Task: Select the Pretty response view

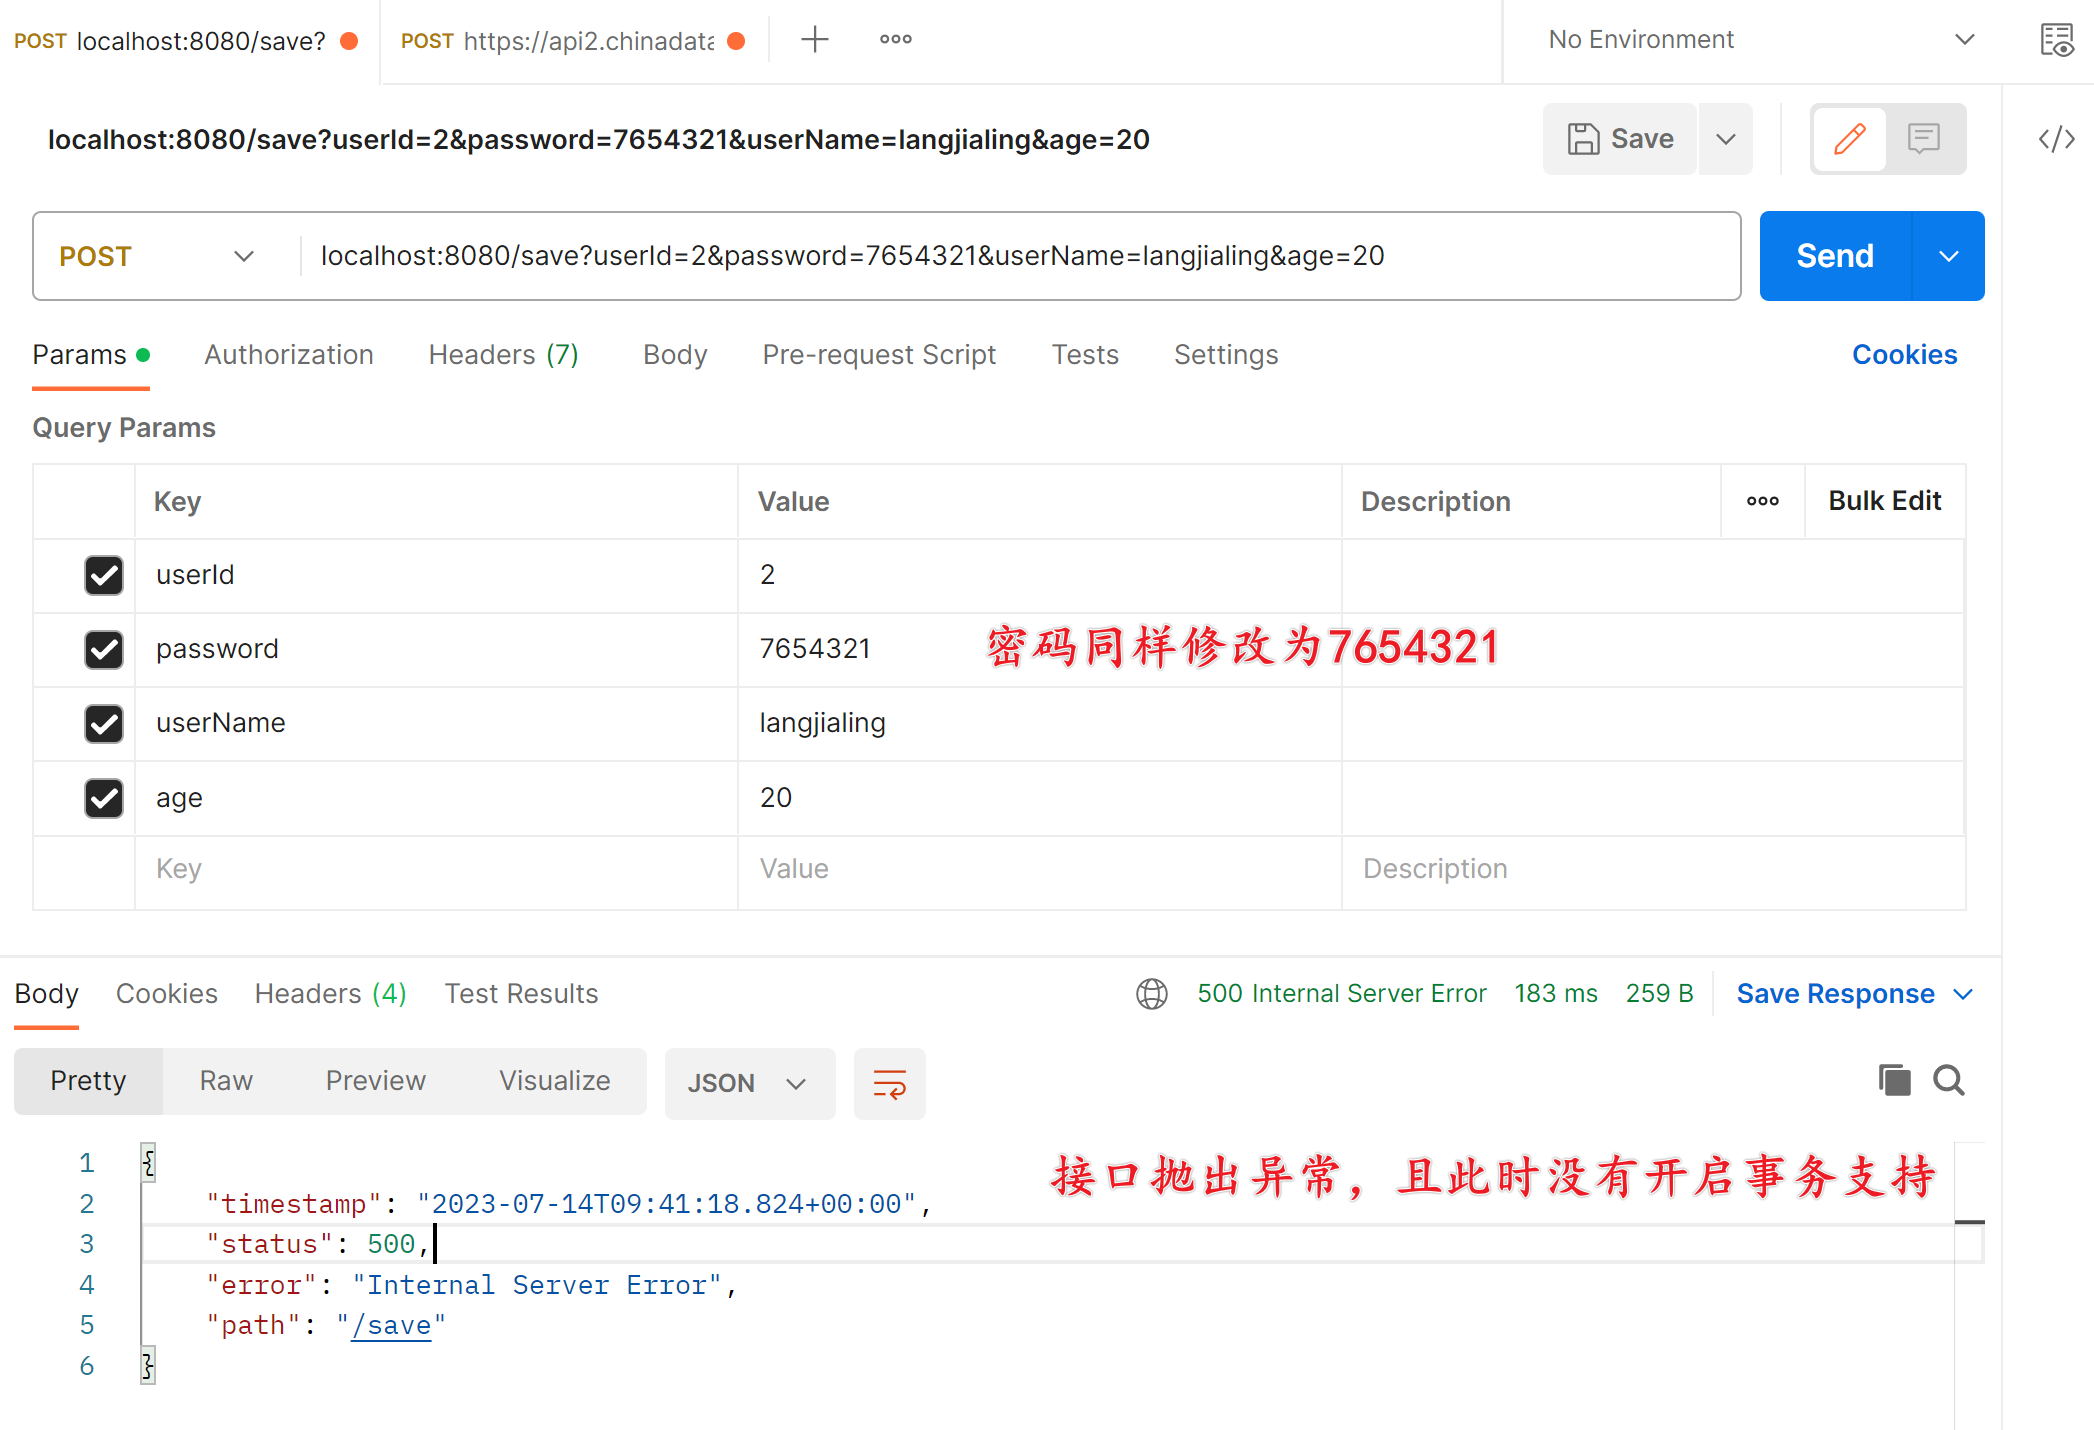Action: coord(88,1081)
